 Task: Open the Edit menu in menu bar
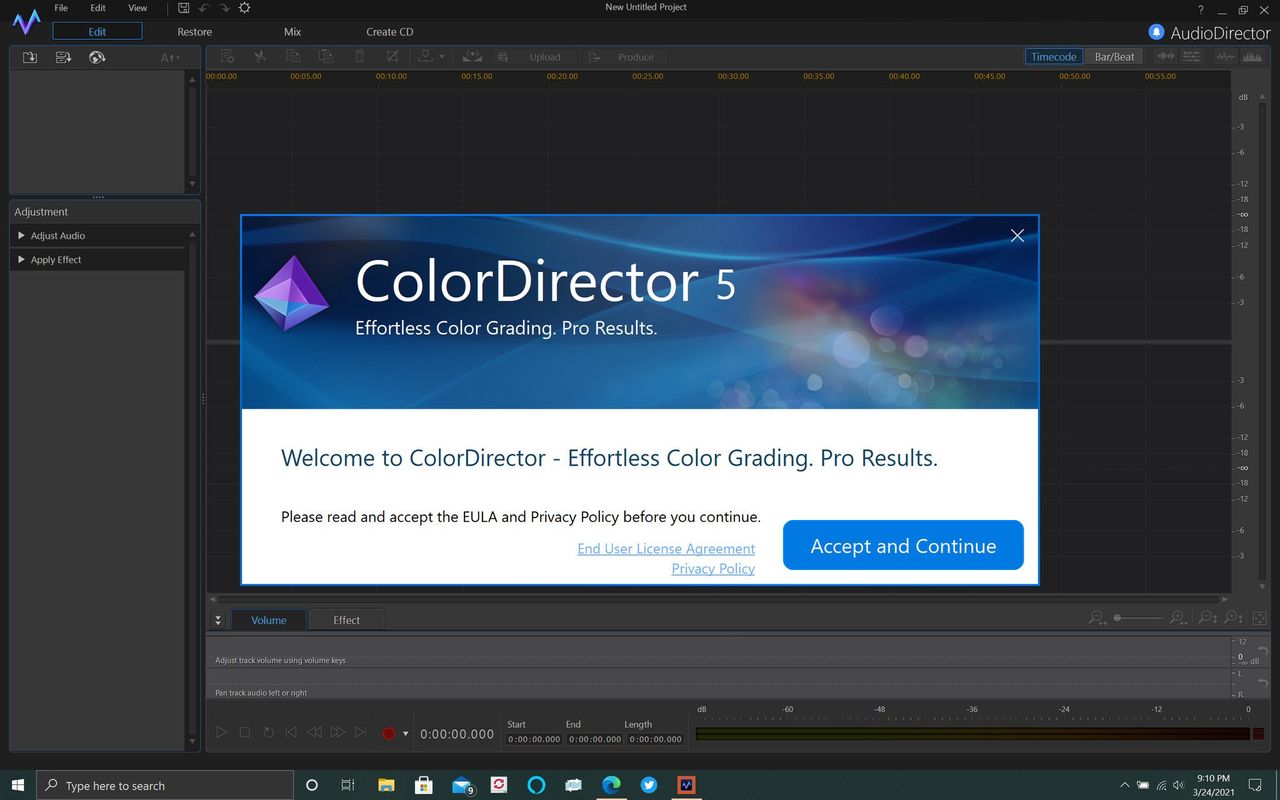click(x=98, y=8)
